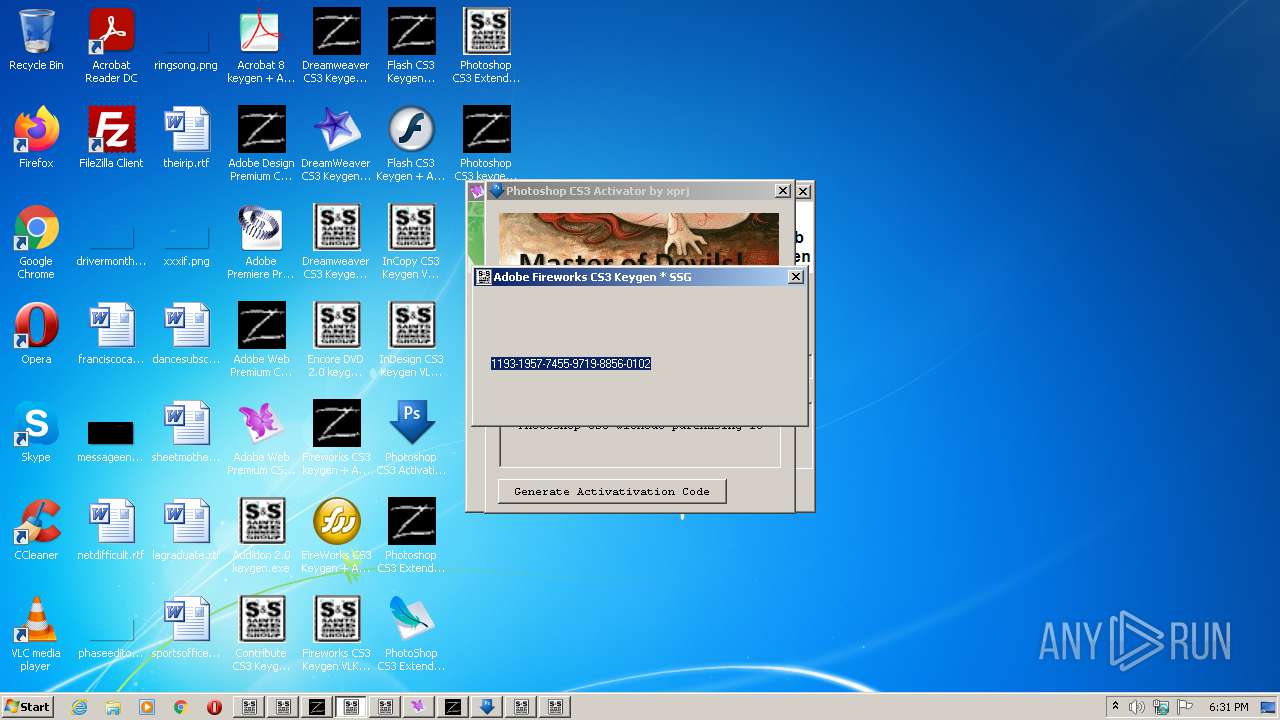Open the Action Center flag icon
Image resolution: width=1280 pixels, height=720 pixels.
(x=1185, y=707)
